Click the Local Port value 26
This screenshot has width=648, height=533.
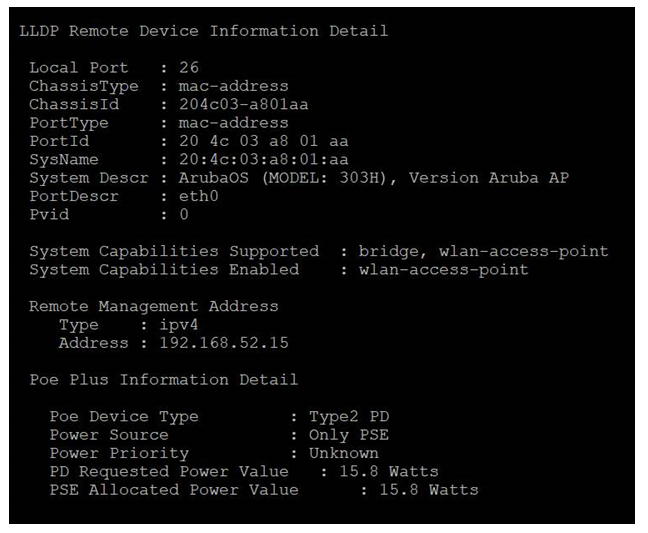pyautogui.click(x=189, y=67)
